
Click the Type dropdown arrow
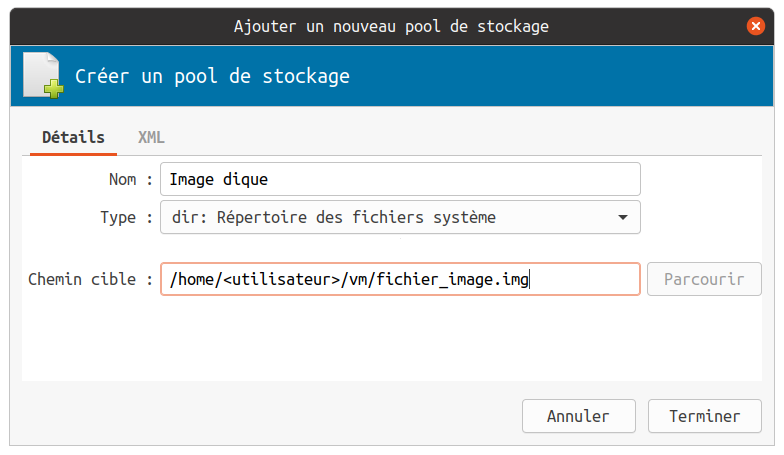pos(623,217)
